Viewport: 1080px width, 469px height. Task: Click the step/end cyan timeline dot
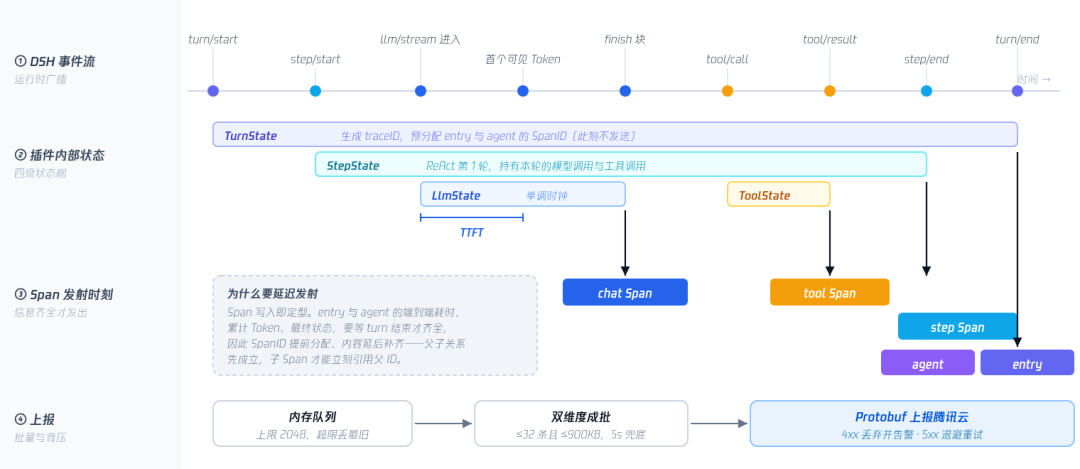[926, 91]
